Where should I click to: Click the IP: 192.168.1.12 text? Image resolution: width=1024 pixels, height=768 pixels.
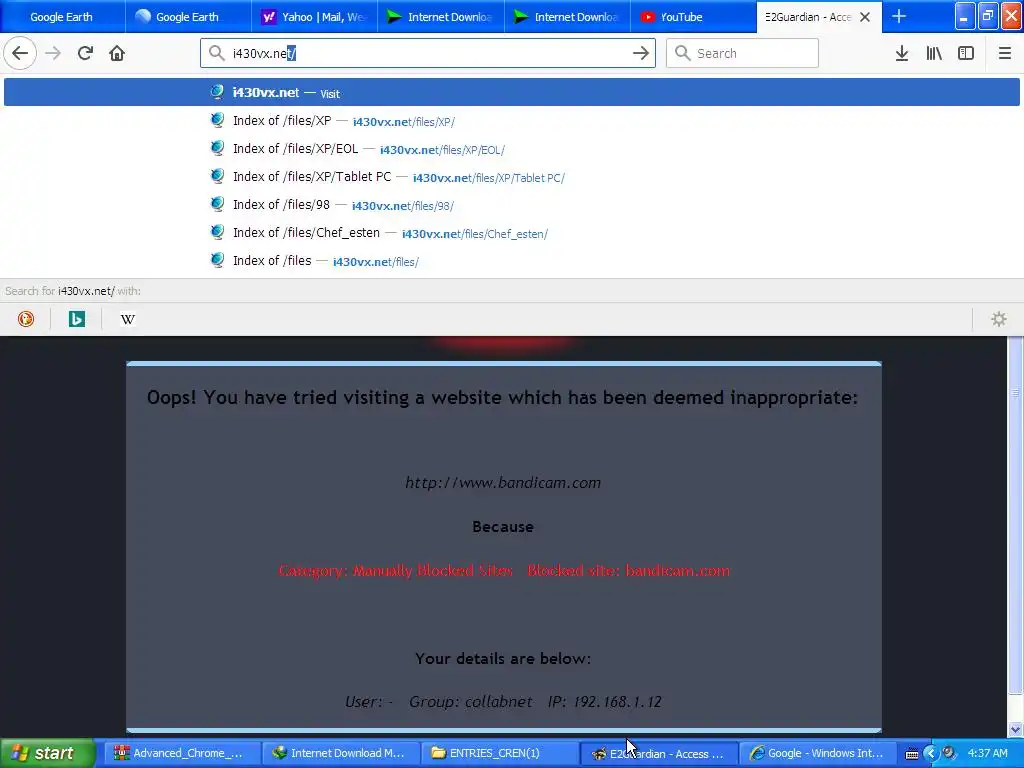[x=605, y=701]
